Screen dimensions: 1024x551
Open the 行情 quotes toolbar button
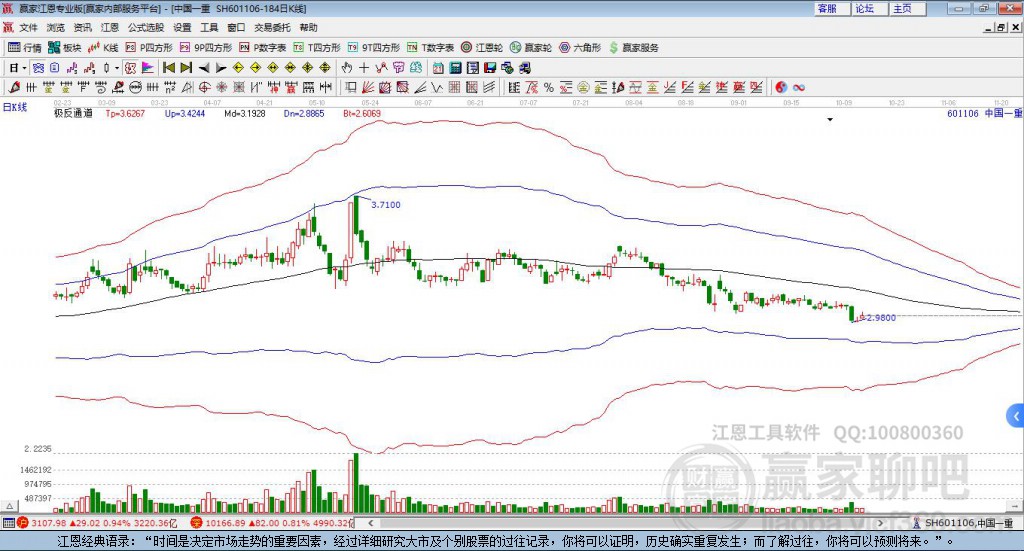tap(24, 48)
